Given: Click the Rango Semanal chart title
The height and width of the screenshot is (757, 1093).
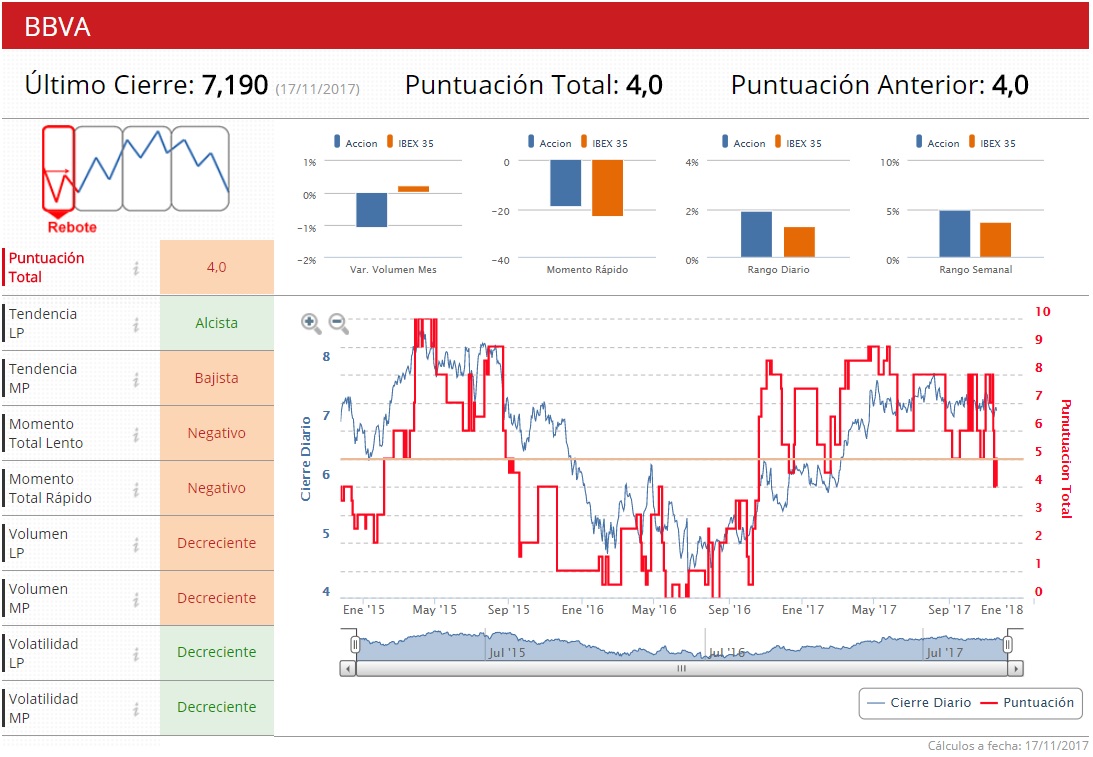Looking at the screenshot, I should coord(975,270).
